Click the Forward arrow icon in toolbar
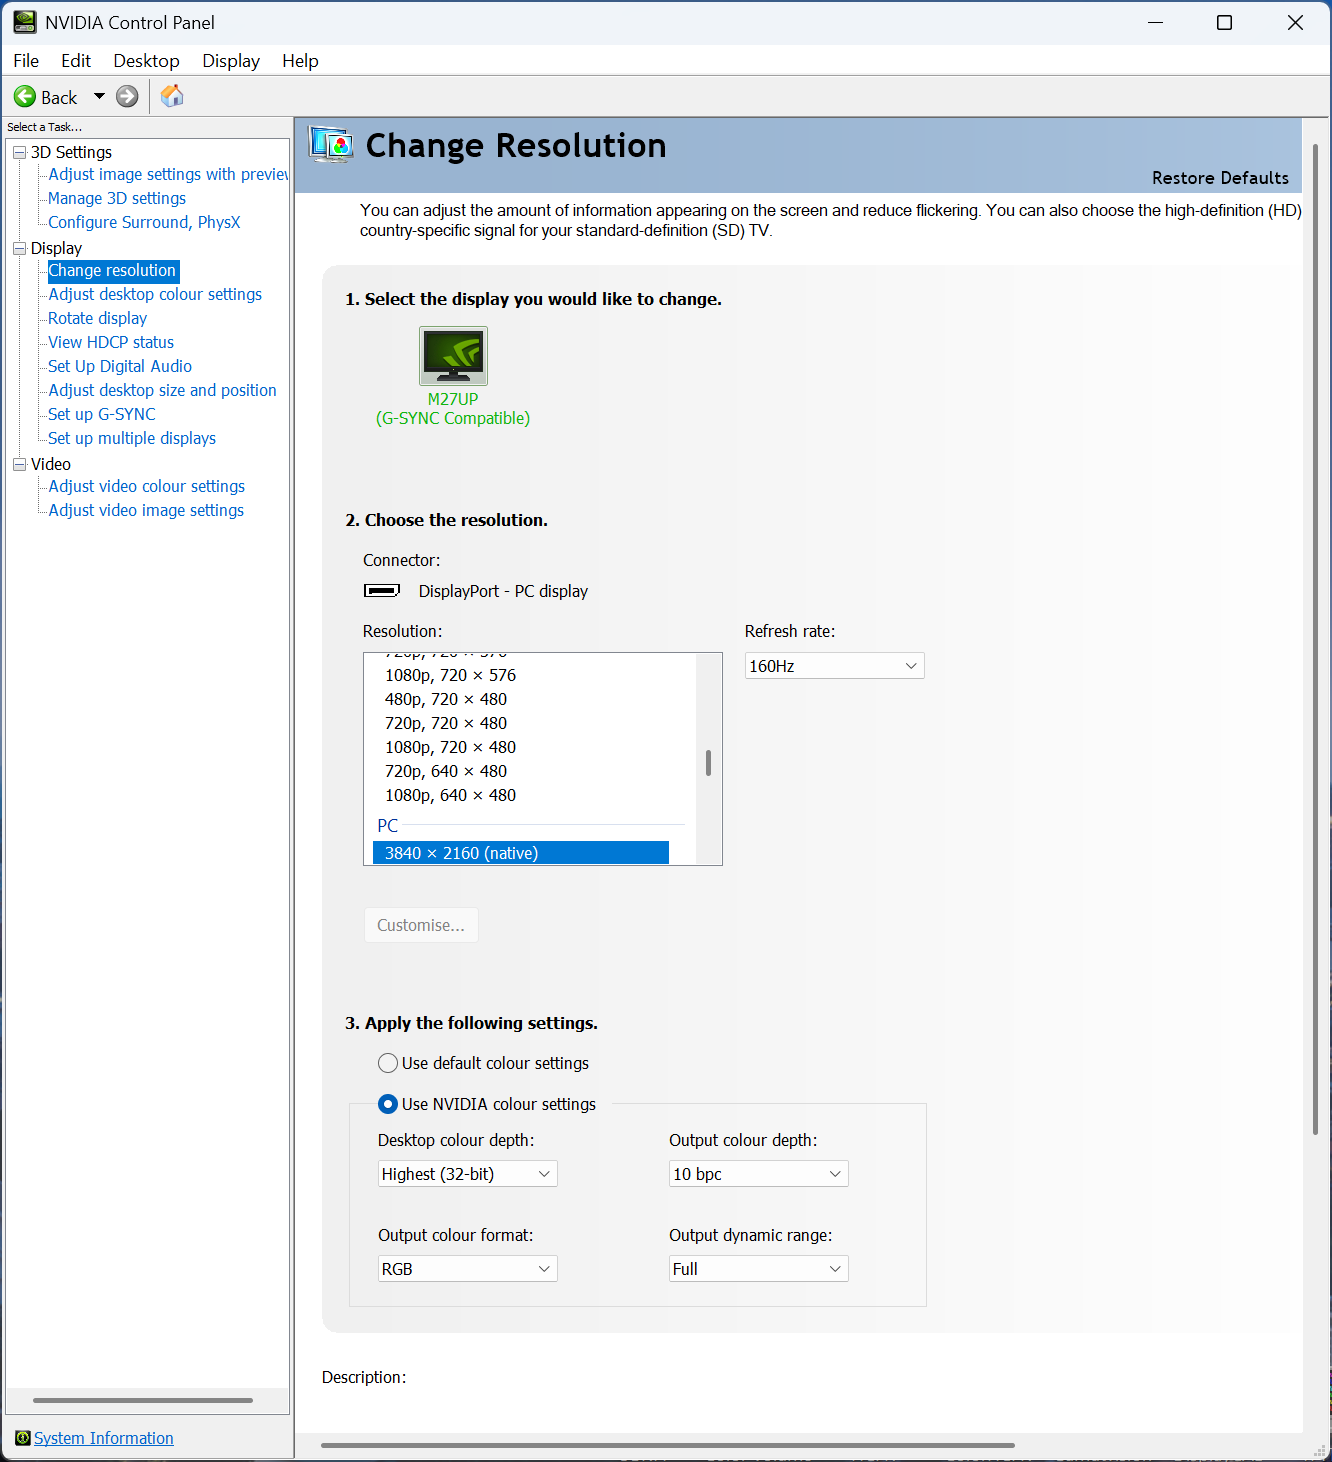 127,97
